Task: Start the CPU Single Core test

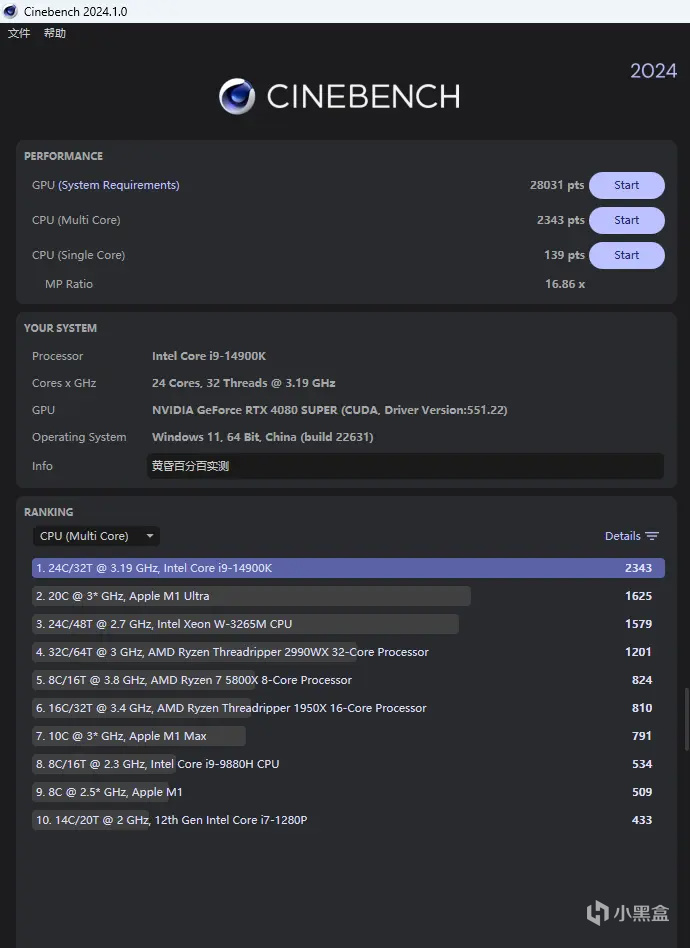Action: coord(627,255)
